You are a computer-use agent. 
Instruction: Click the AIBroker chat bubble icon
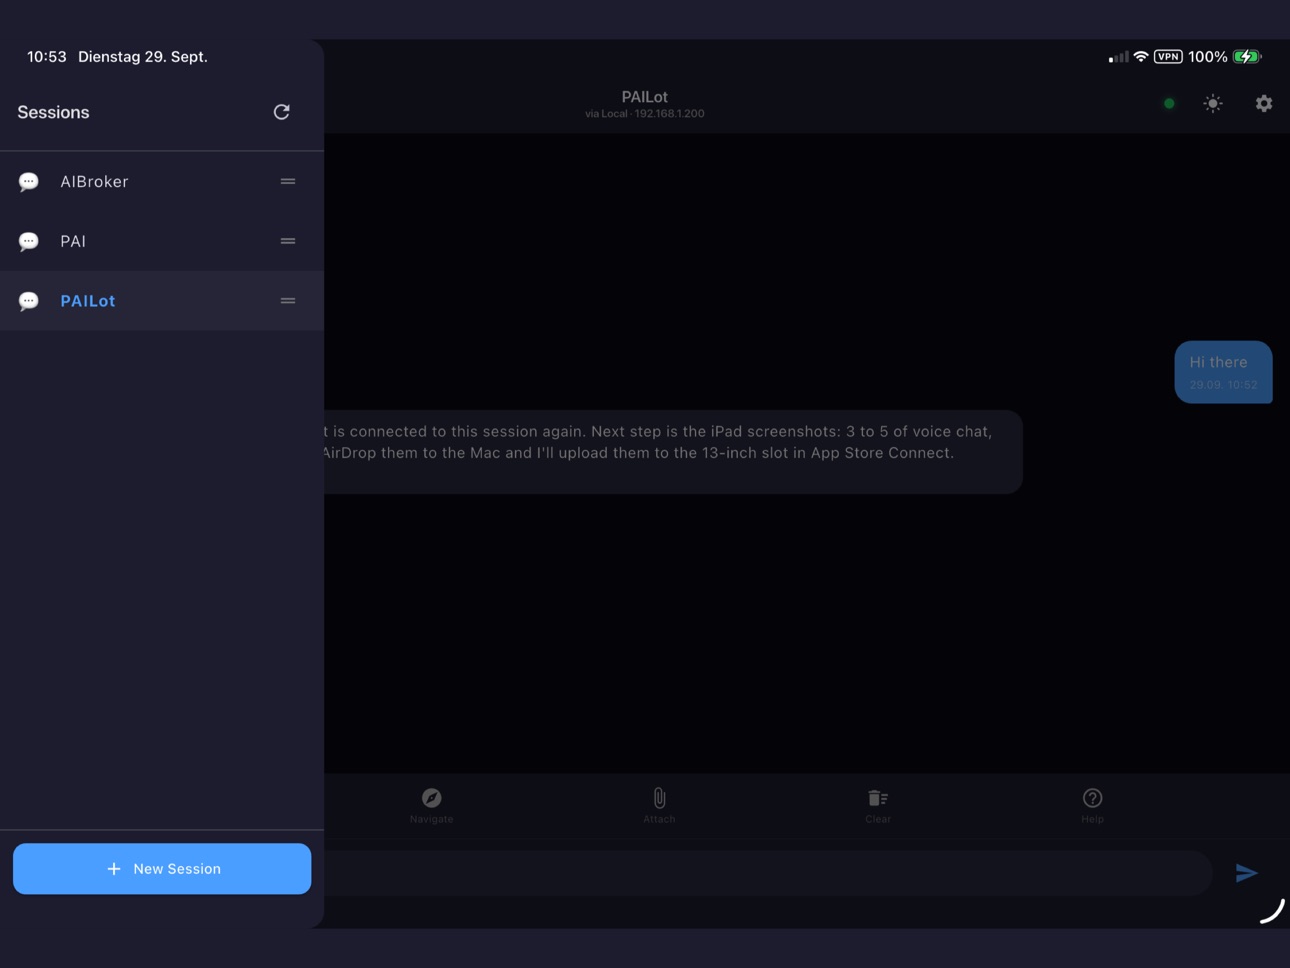29,182
